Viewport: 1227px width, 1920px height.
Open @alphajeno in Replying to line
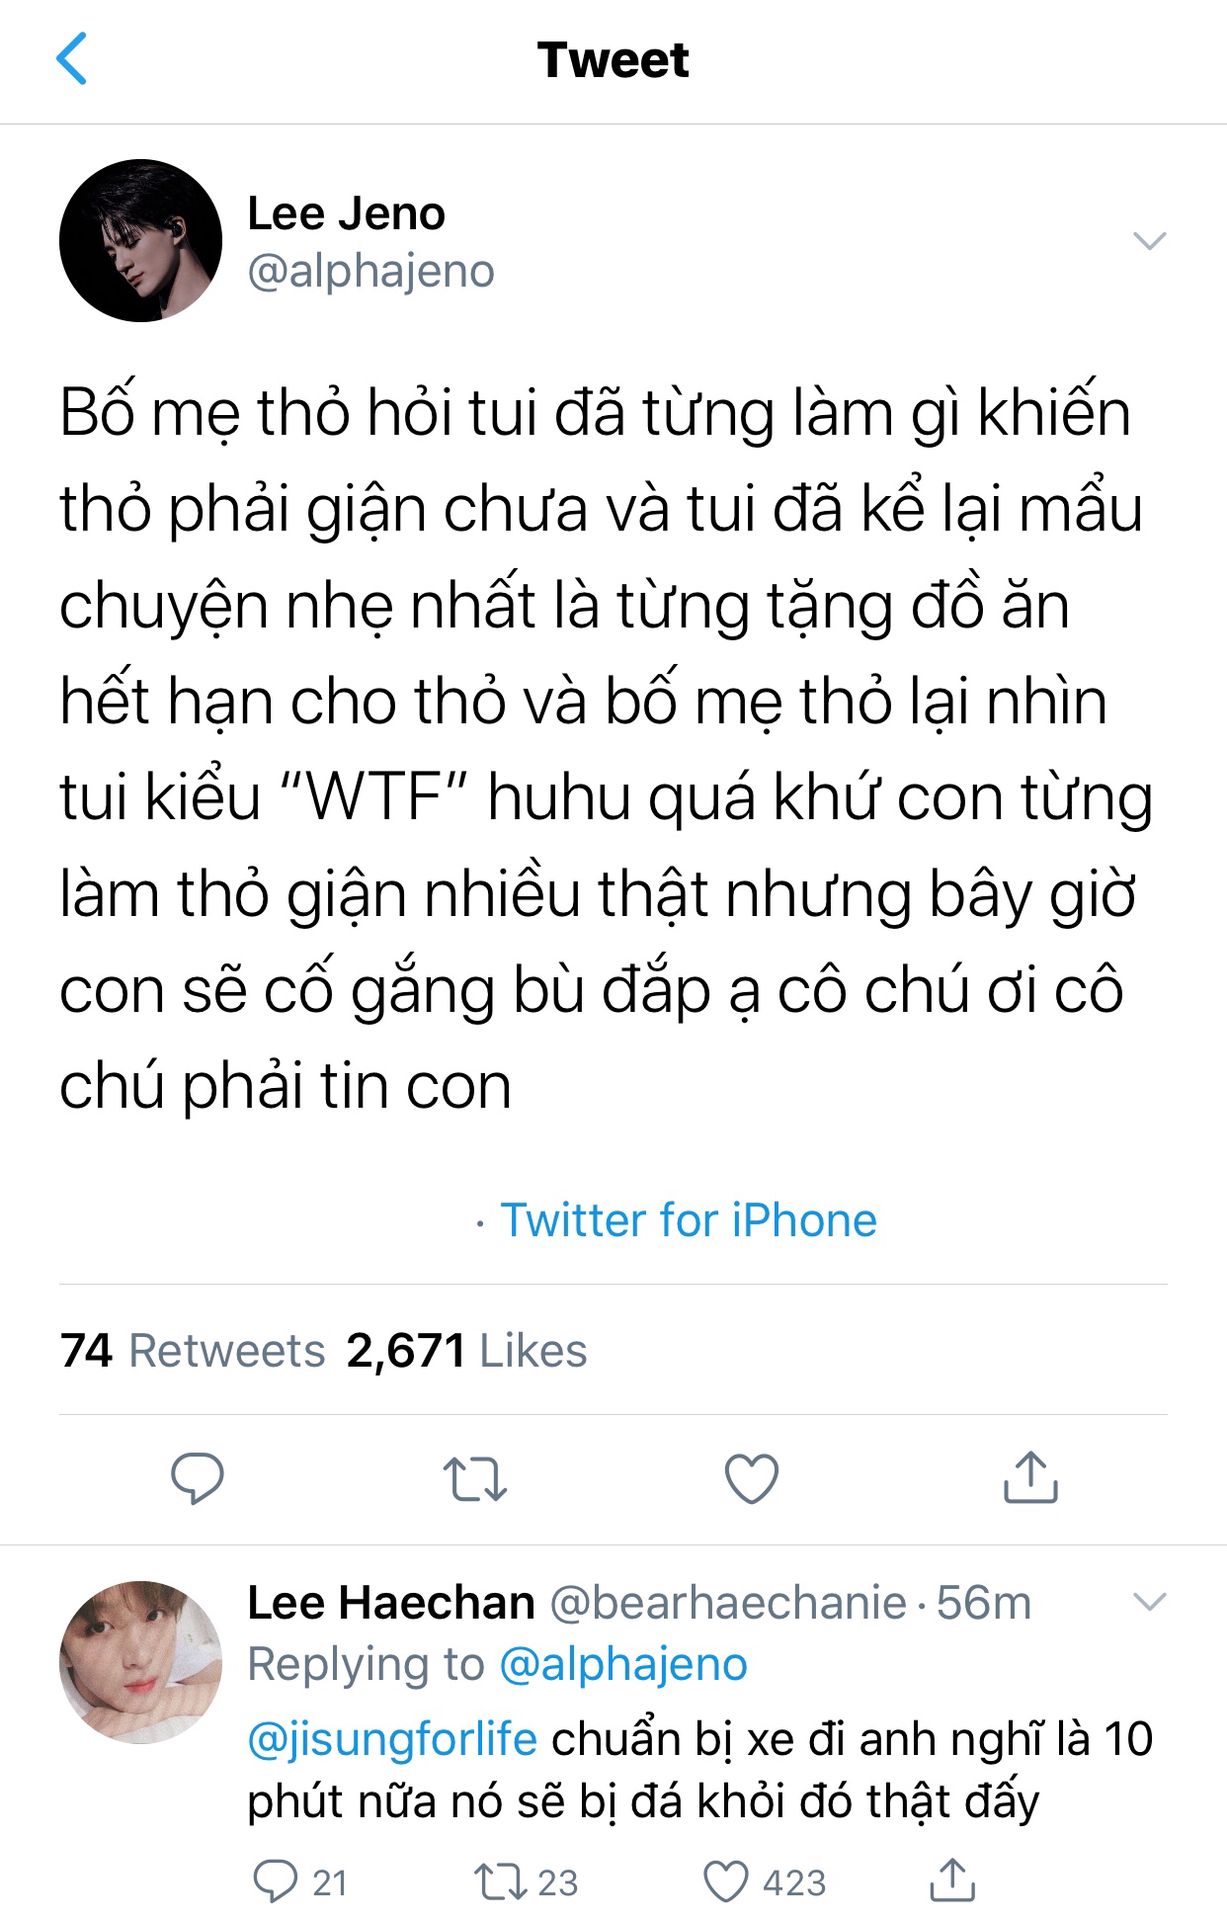(x=623, y=1665)
